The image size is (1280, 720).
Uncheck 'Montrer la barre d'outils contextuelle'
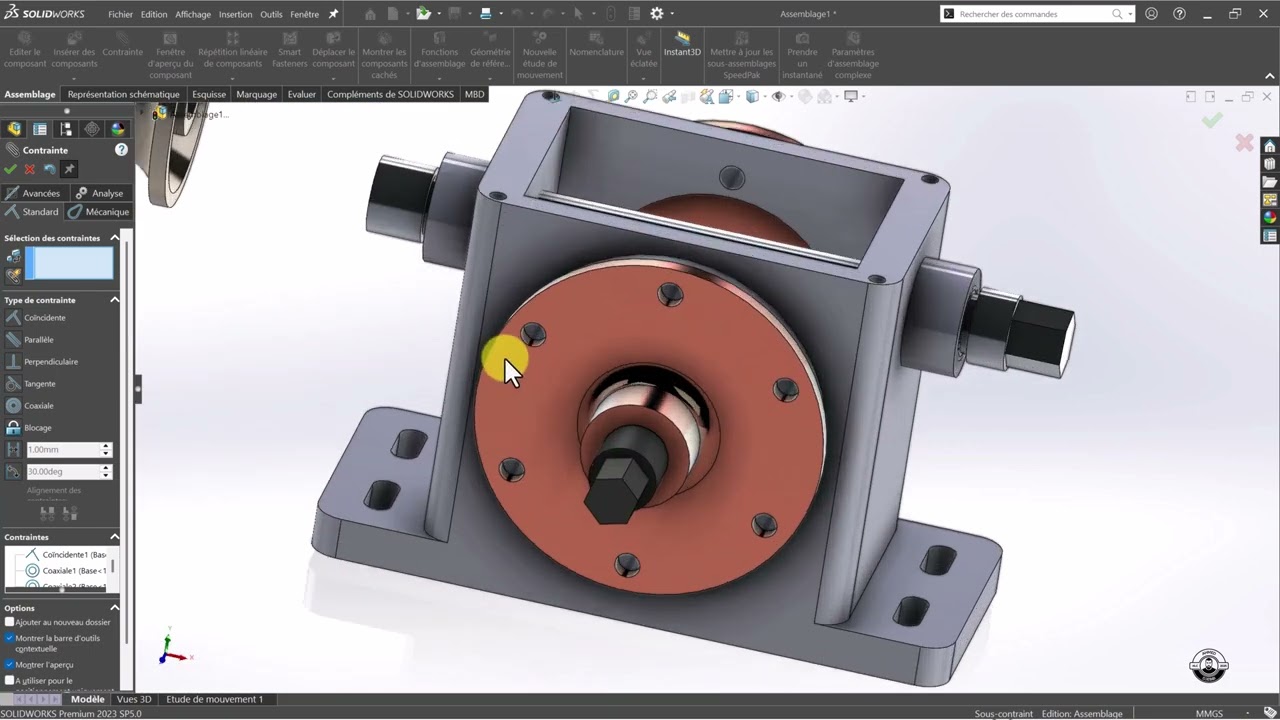pyautogui.click(x=10, y=638)
